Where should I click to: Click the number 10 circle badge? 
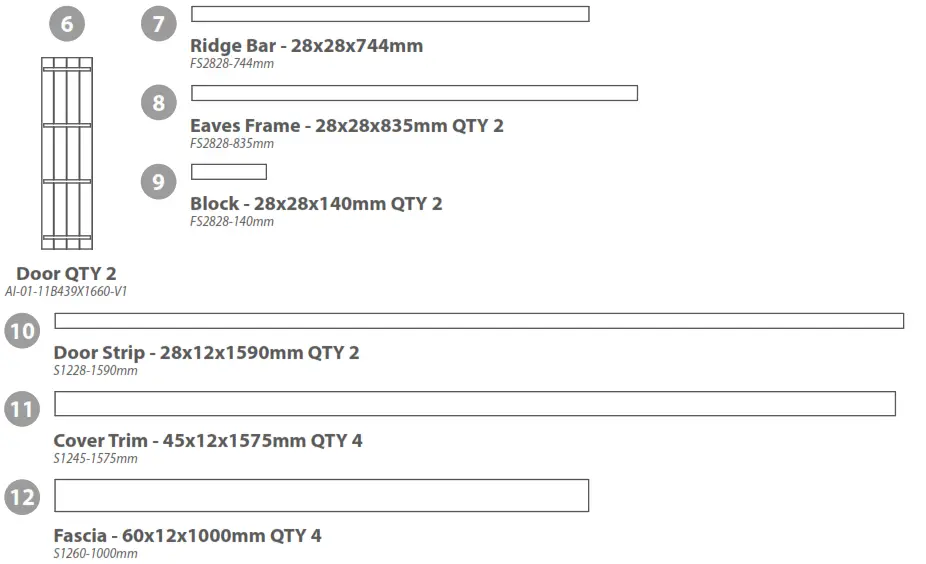pos(21,330)
